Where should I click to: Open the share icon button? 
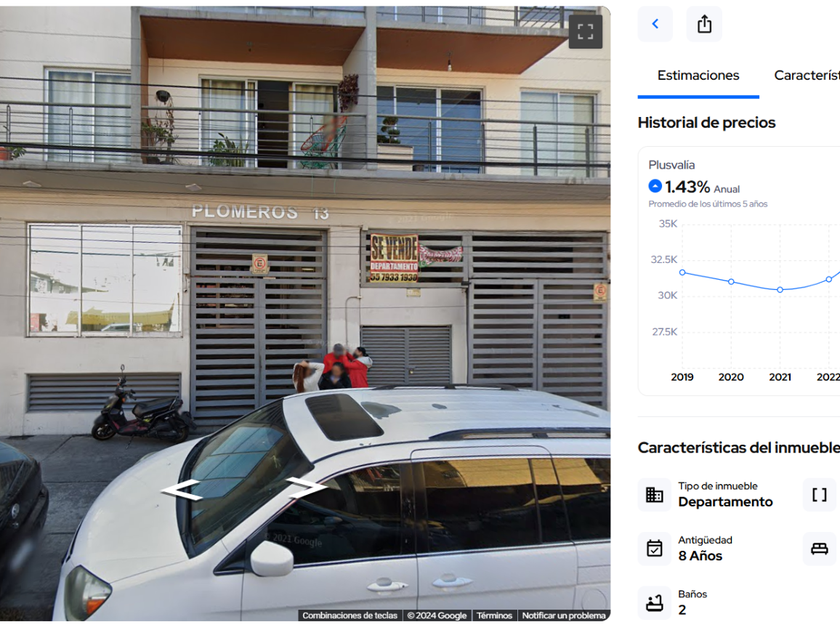[x=704, y=24]
